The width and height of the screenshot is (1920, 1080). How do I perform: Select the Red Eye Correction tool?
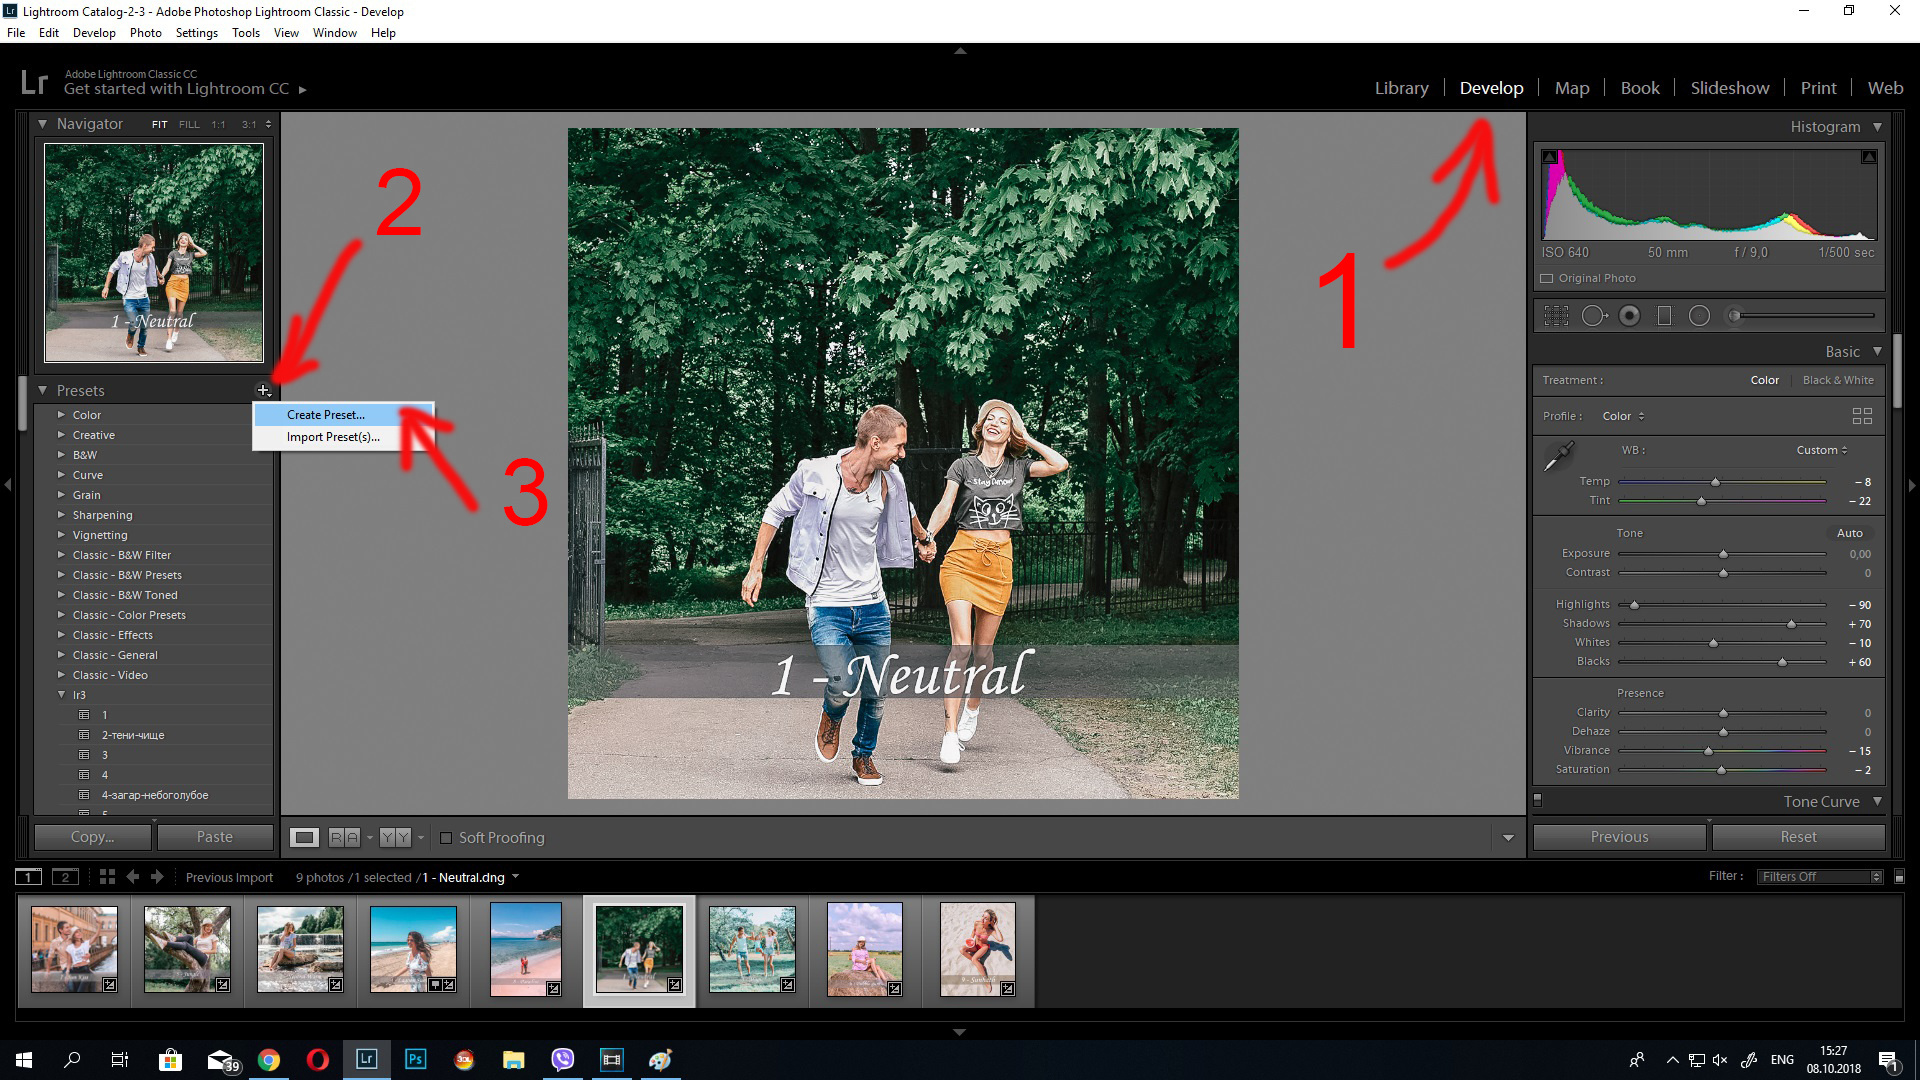(x=1630, y=315)
